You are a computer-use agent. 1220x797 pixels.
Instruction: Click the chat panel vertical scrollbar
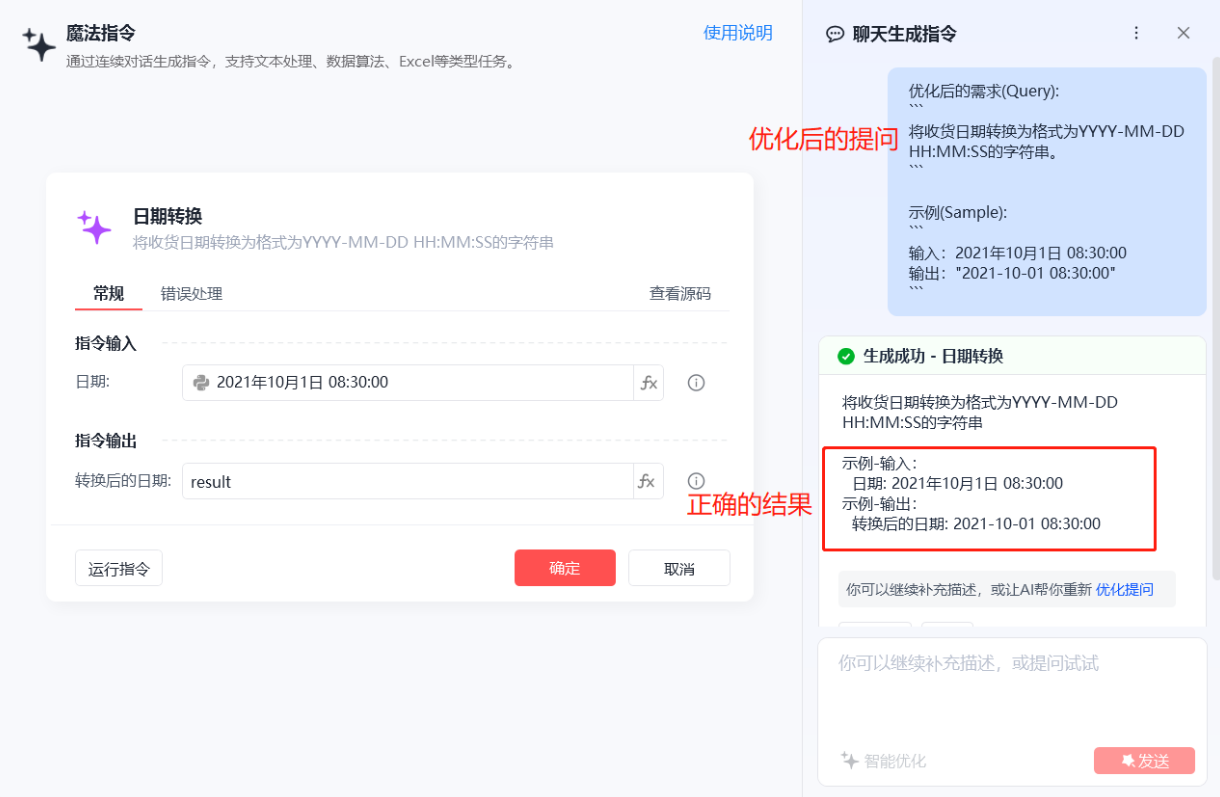(x=1215, y=320)
